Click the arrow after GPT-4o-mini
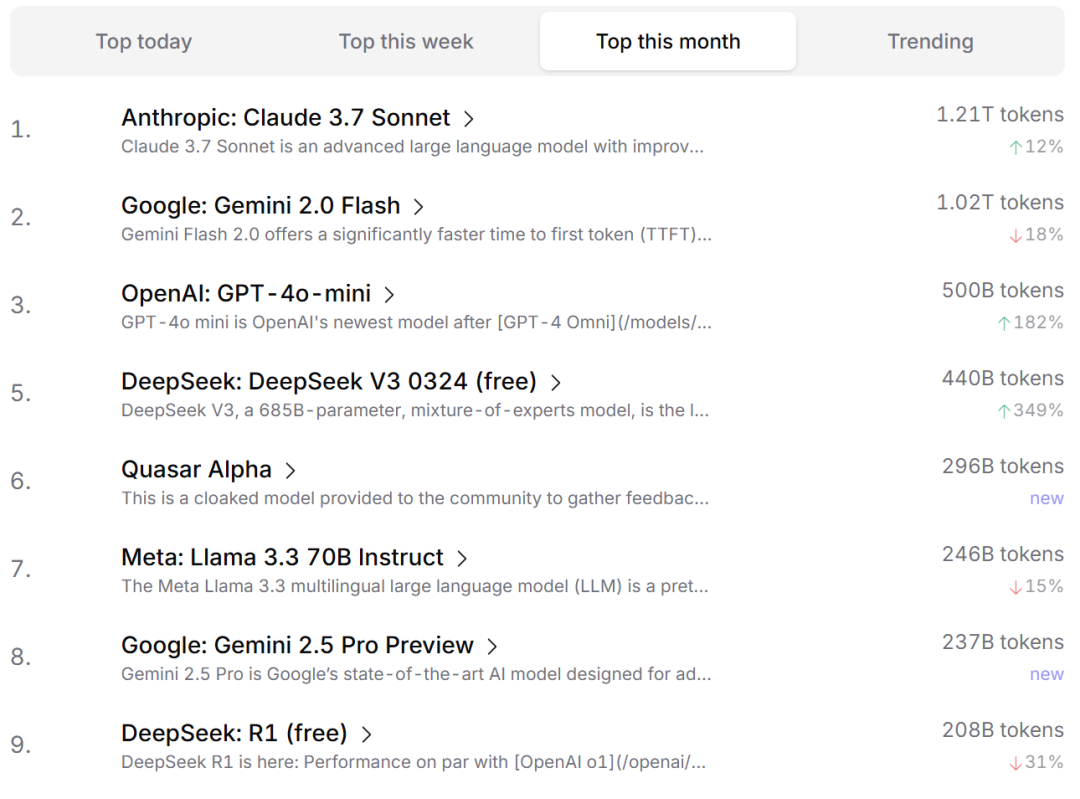This screenshot has width=1080, height=799. coord(389,295)
